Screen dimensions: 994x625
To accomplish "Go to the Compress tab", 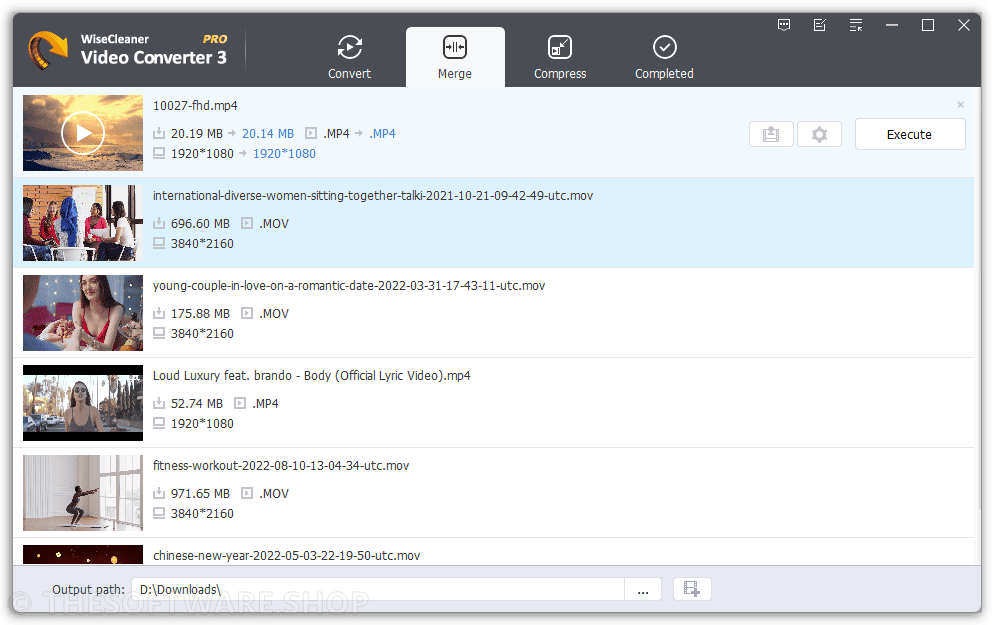I will (x=560, y=57).
